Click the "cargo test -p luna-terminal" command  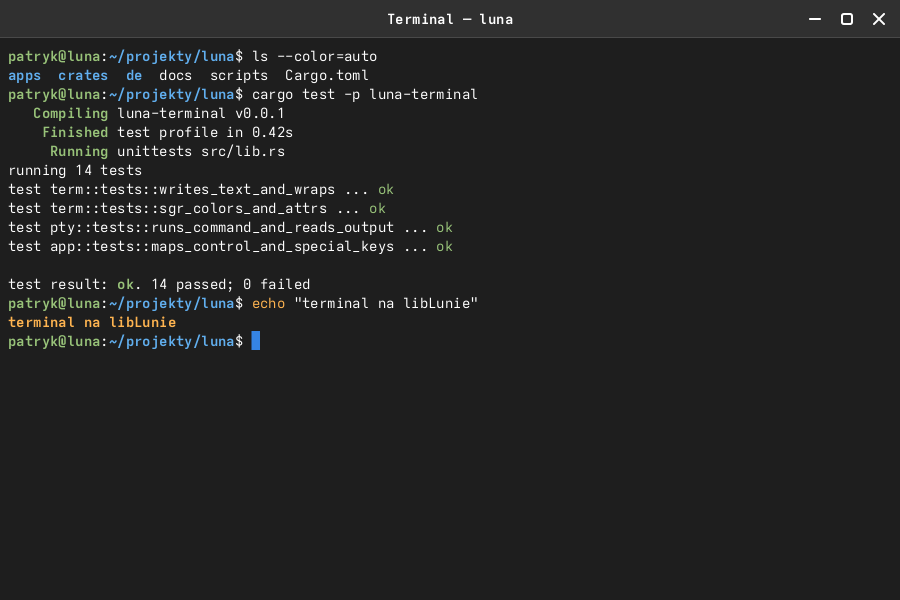364,95
